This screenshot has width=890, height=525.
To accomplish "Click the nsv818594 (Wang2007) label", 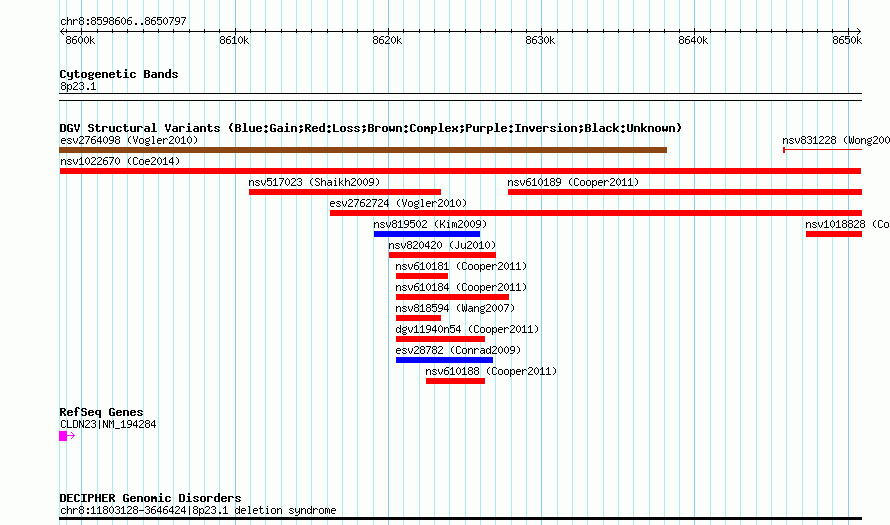I will click(455, 308).
